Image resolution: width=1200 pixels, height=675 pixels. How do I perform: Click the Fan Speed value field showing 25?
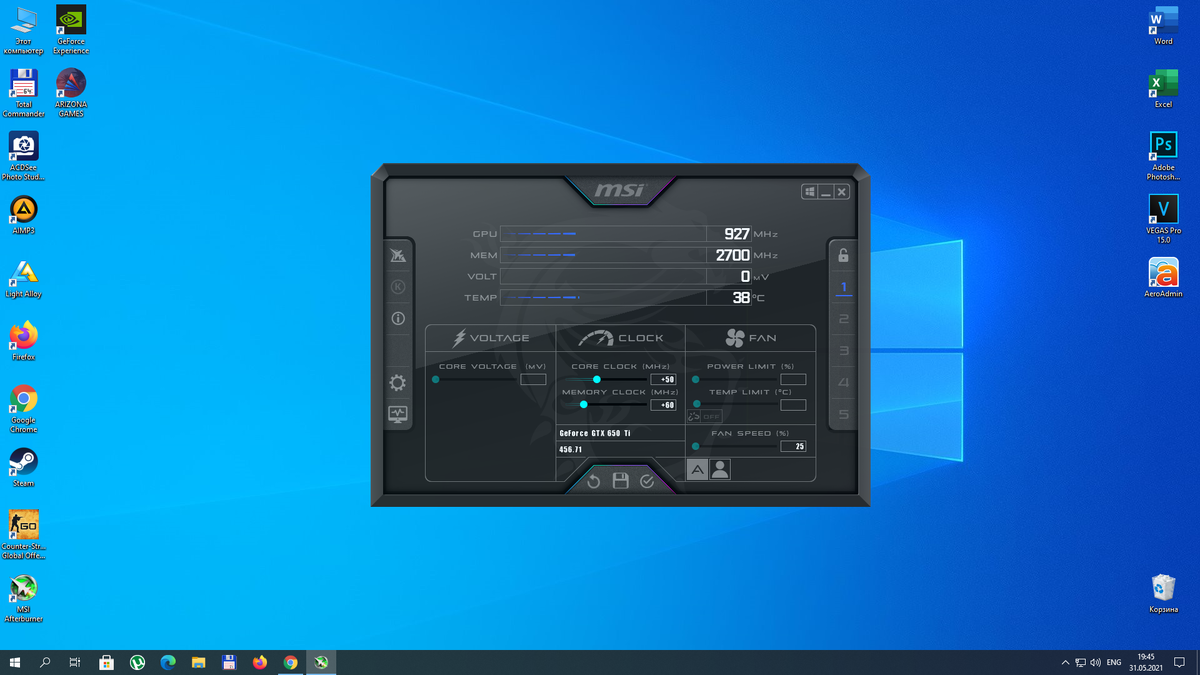pos(793,446)
